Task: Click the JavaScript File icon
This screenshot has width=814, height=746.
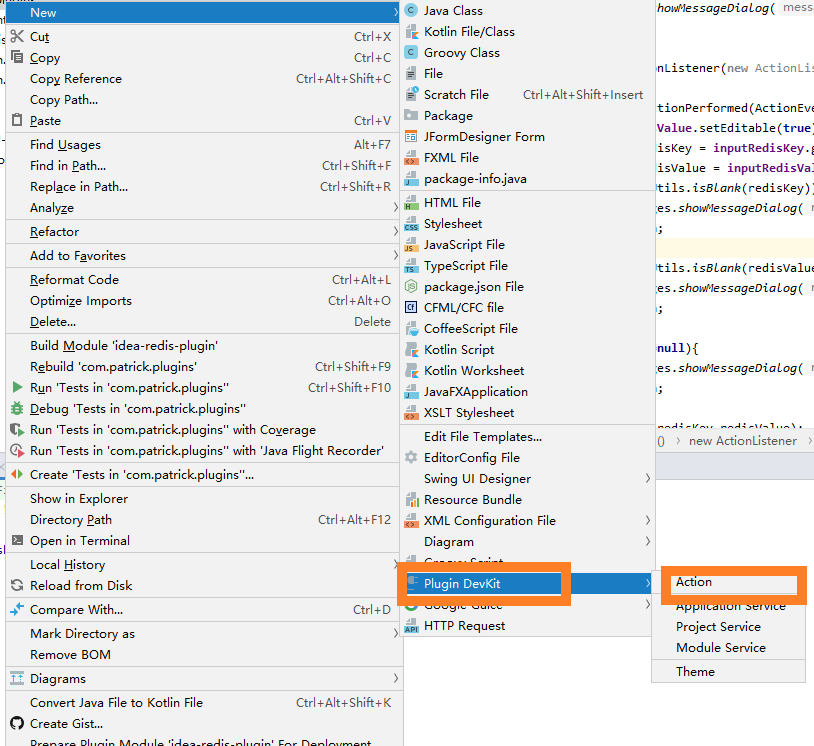Action: pos(411,245)
